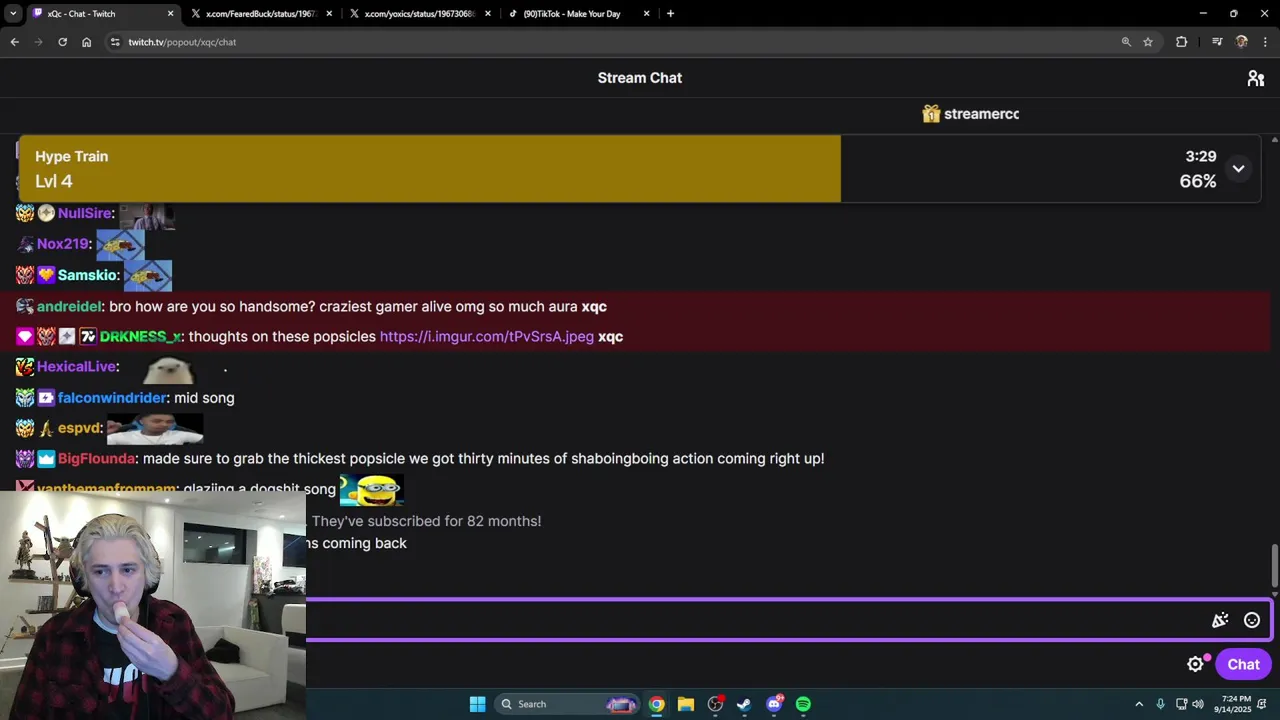1280x720 pixels.
Task: Click the microphone icon in system tray
Action: 1160,704
